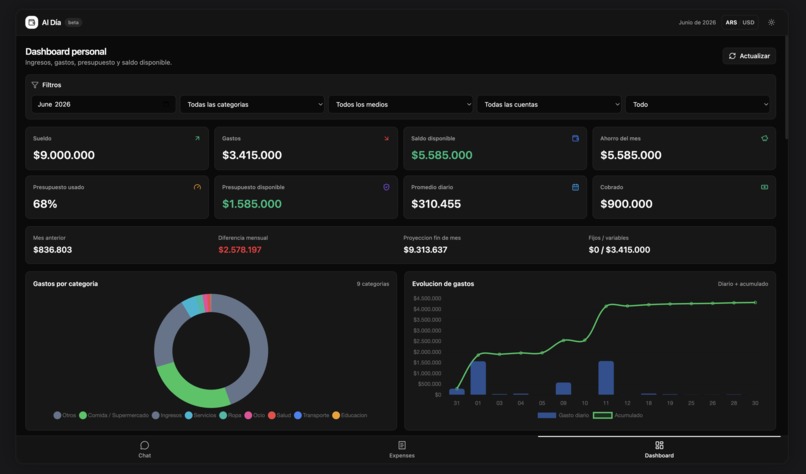This screenshot has height=474, width=806.
Task: Switch currency to ARS
Action: click(x=731, y=23)
